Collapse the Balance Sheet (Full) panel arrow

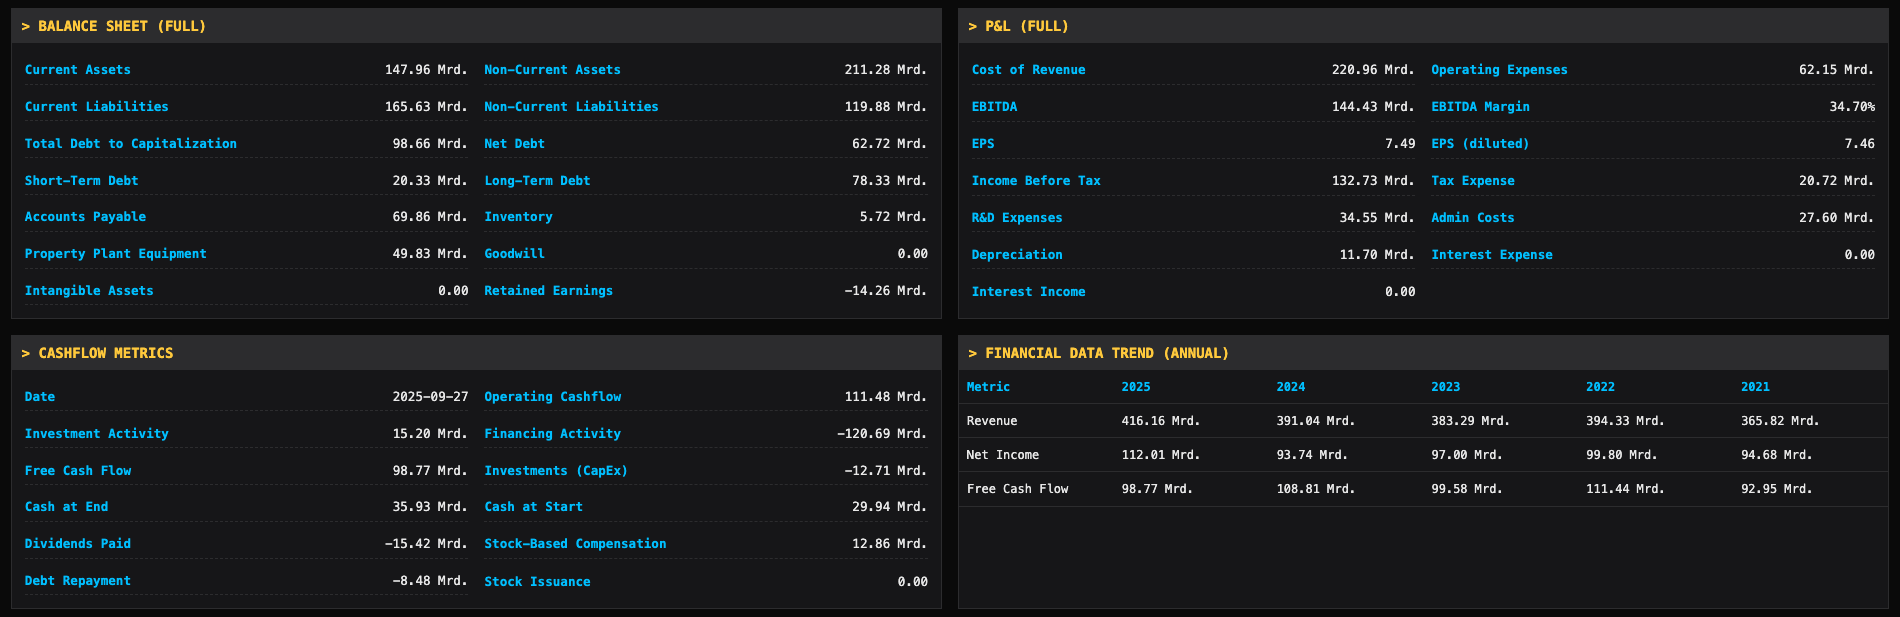click(26, 27)
